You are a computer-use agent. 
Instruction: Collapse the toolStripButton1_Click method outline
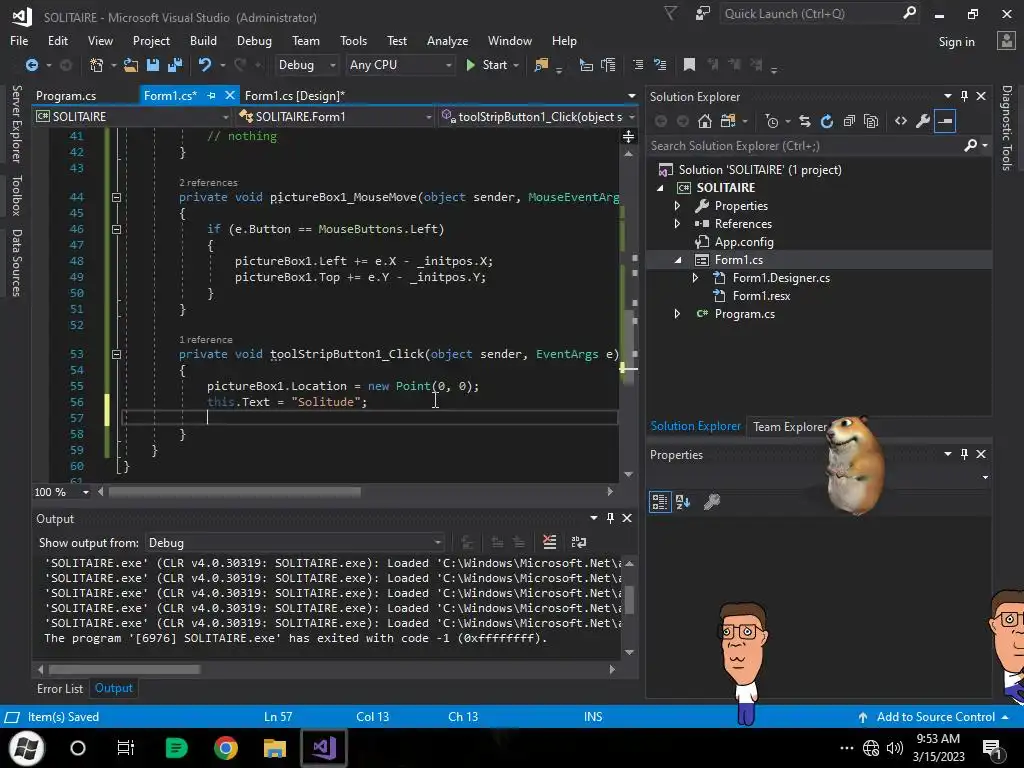[x=116, y=354]
